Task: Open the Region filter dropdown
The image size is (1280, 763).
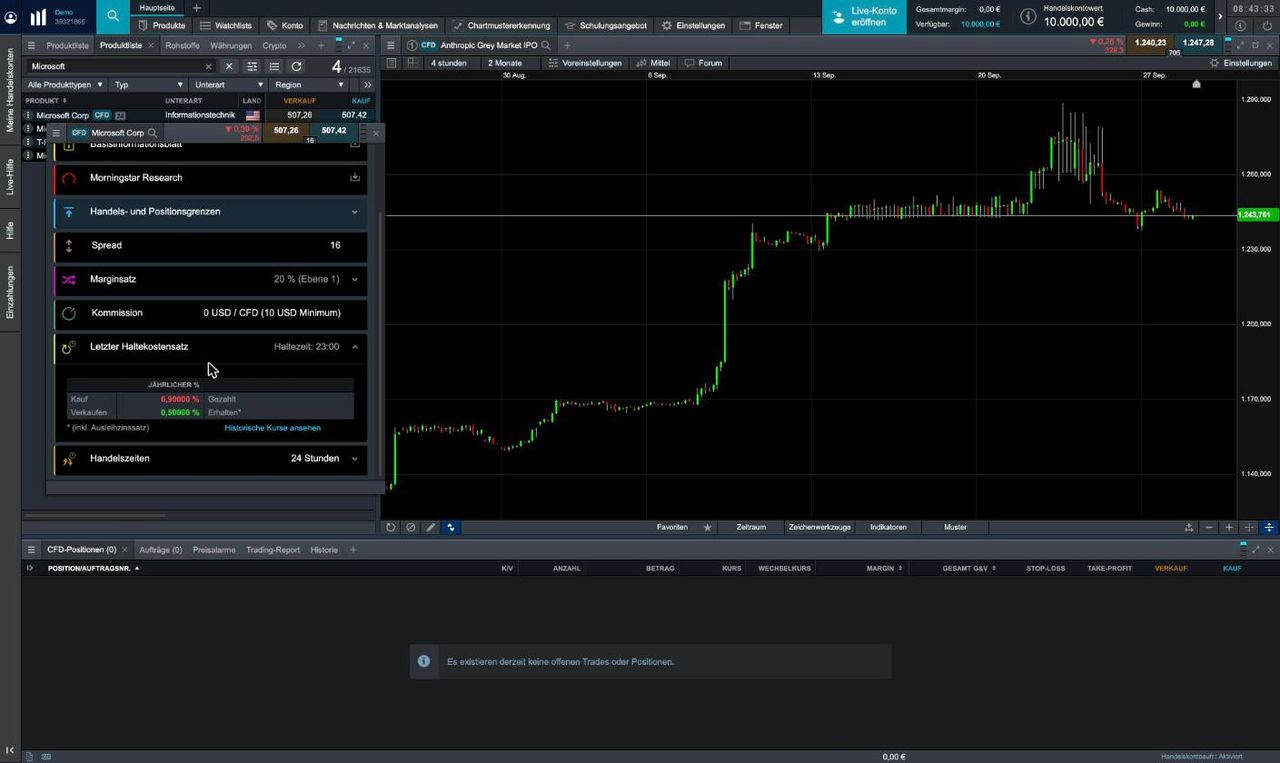Action: (x=308, y=85)
